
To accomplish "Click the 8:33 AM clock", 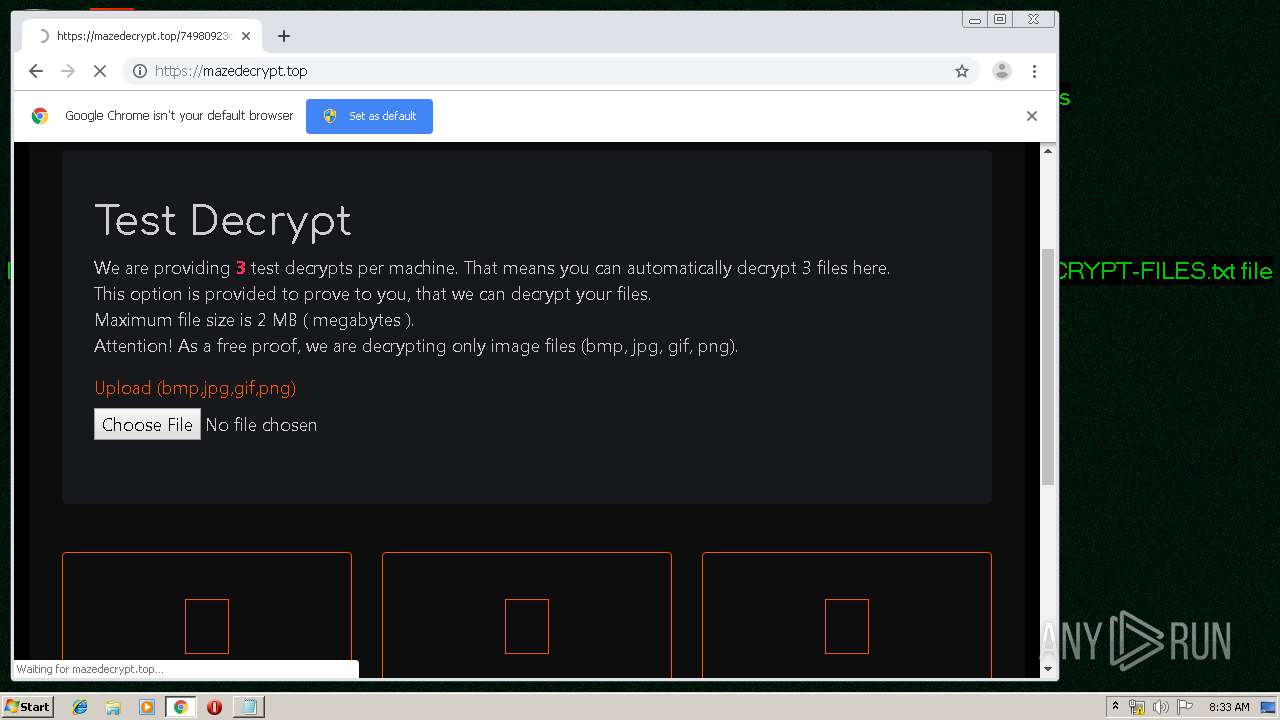I will tap(1229, 707).
